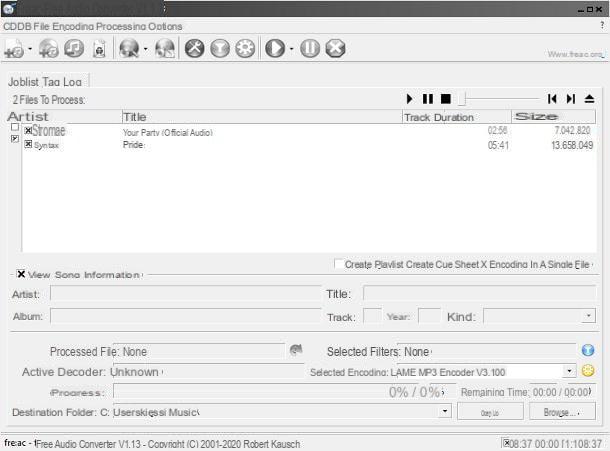Pause playback in the joblist player
The height and width of the screenshot is (451, 610).
click(x=428, y=99)
